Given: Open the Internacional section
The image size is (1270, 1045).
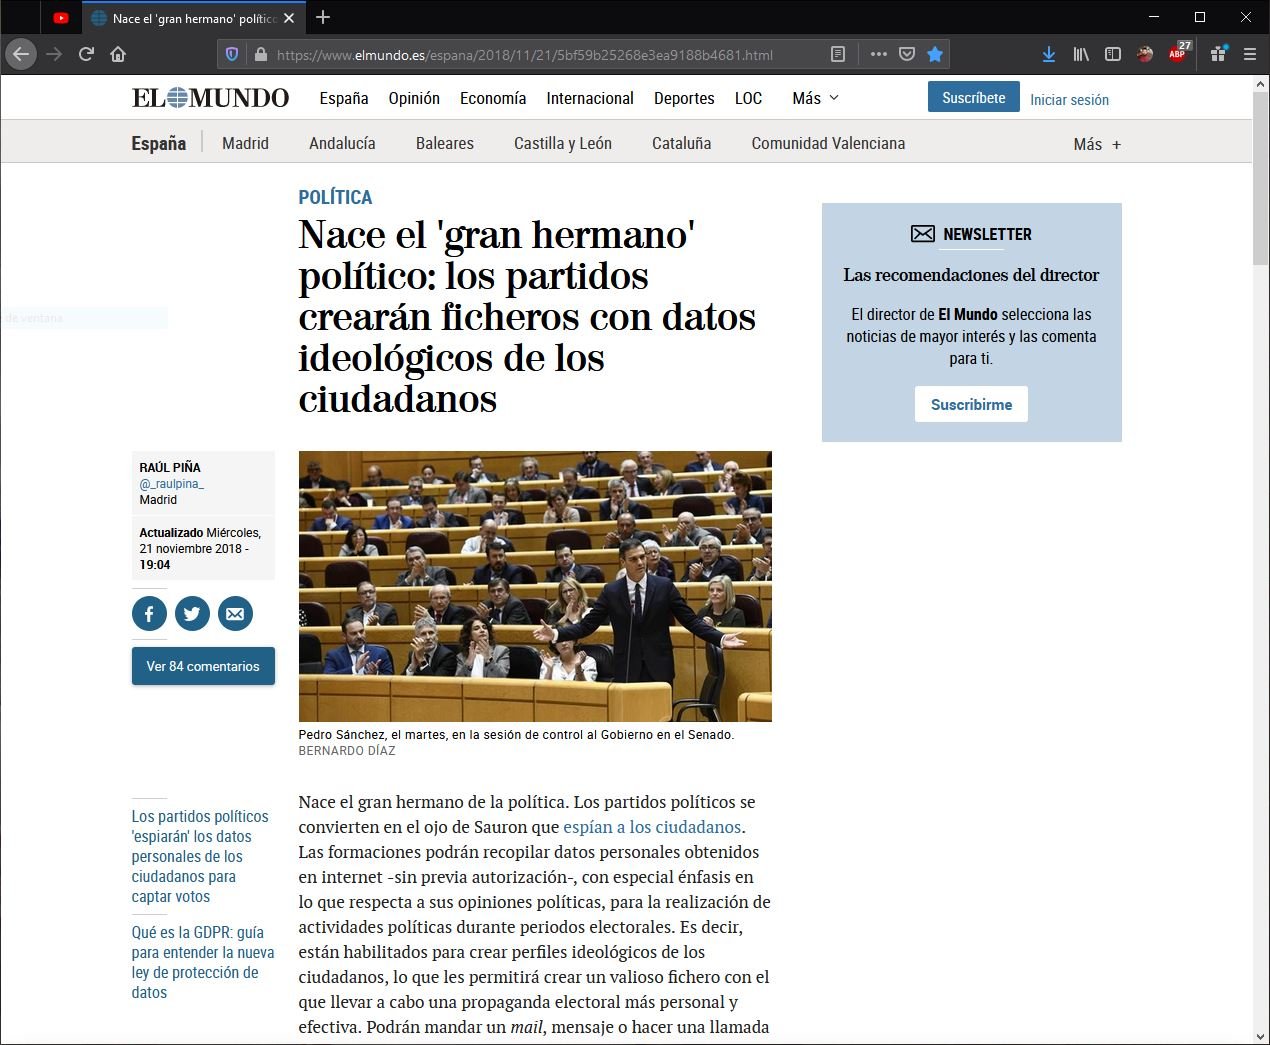Looking at the screenshot, I should 590,98.
